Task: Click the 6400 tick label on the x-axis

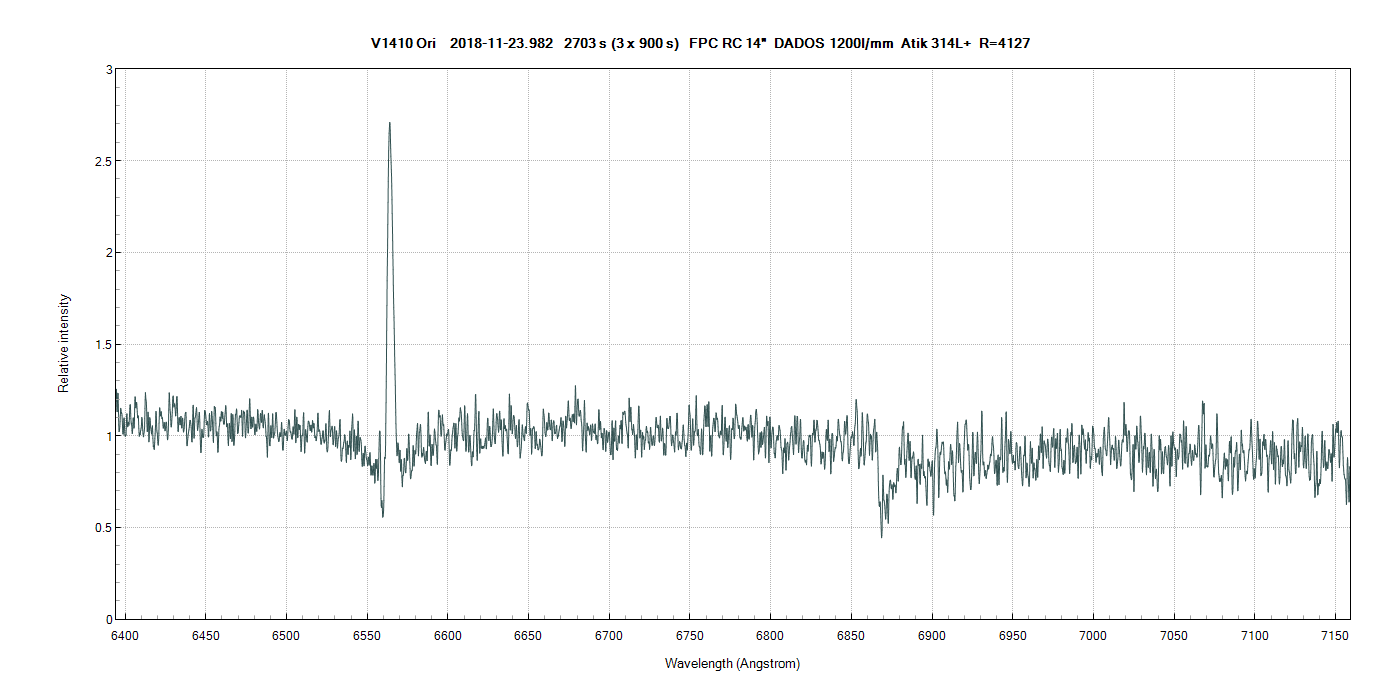Action: (124, 636)
